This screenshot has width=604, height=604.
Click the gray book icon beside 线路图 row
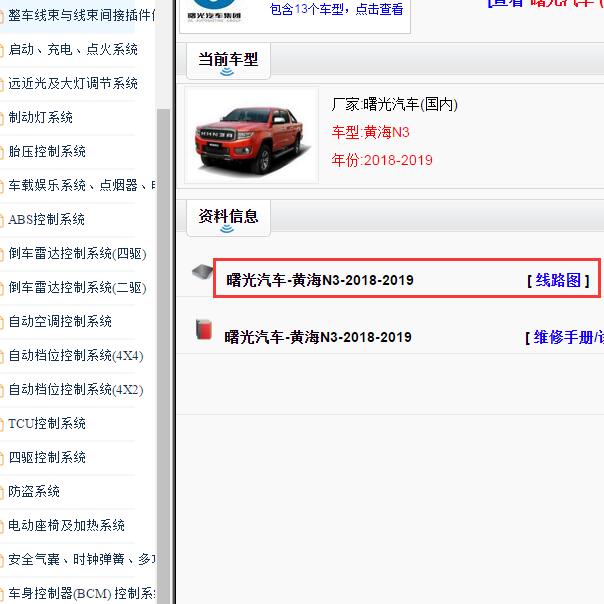[x=203, y=272]
